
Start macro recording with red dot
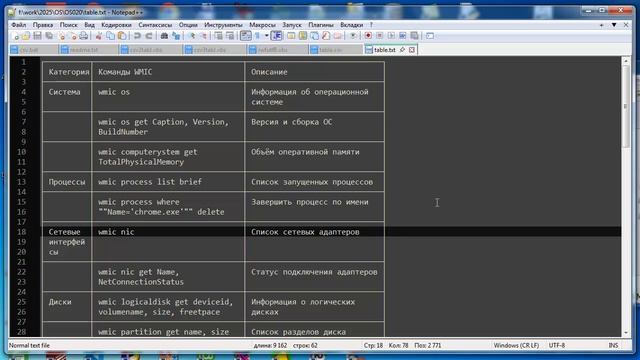coord(368,36)
